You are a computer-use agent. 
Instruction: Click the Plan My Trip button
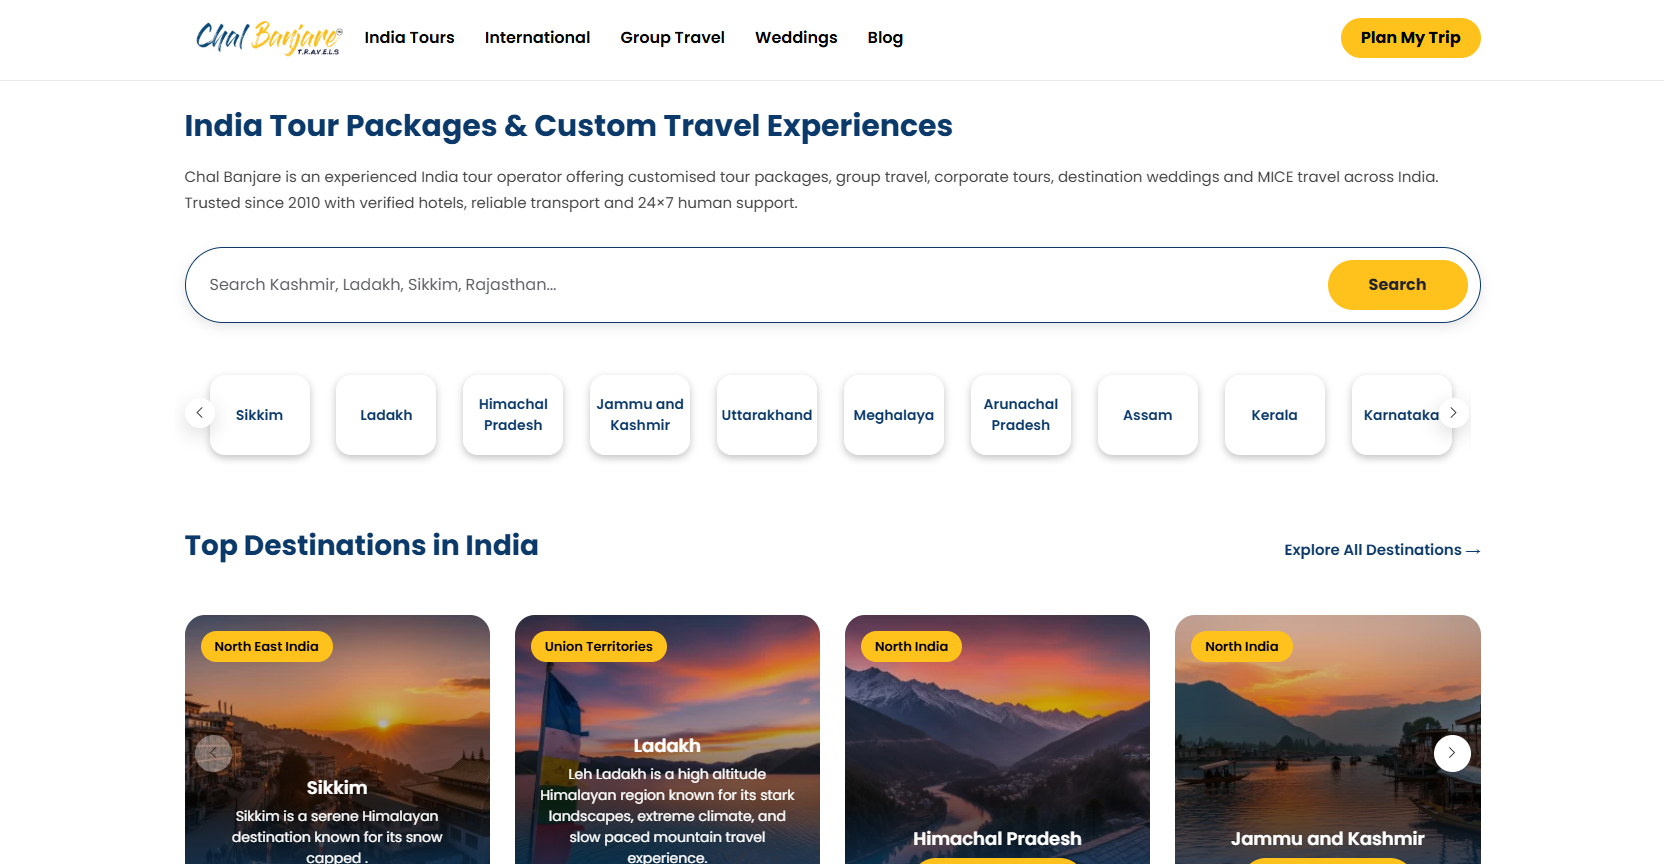tap(1410, 38)
